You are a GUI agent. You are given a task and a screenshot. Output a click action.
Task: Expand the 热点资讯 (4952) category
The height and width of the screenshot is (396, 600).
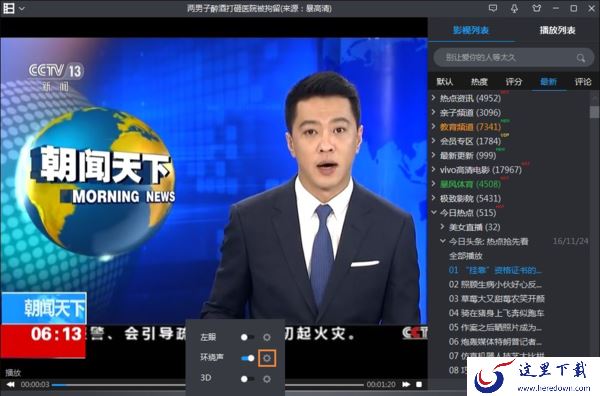coord(434,98)
